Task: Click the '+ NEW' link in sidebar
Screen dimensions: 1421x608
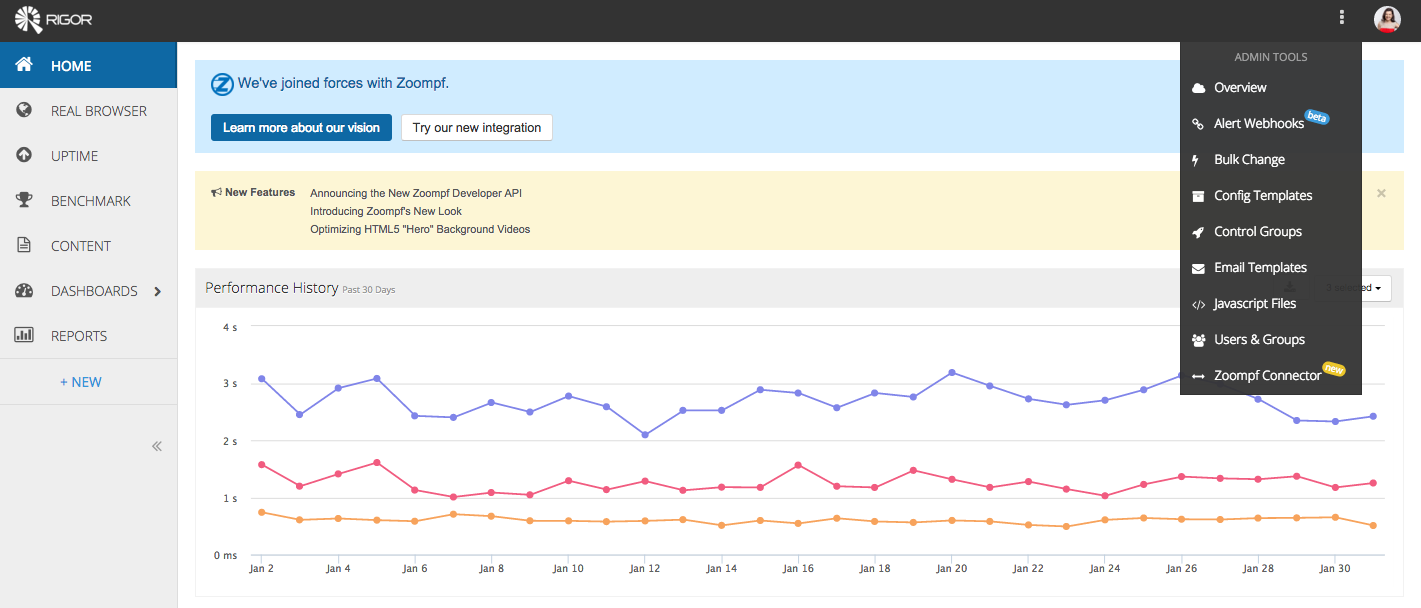Action: click(x=81, y=382)
